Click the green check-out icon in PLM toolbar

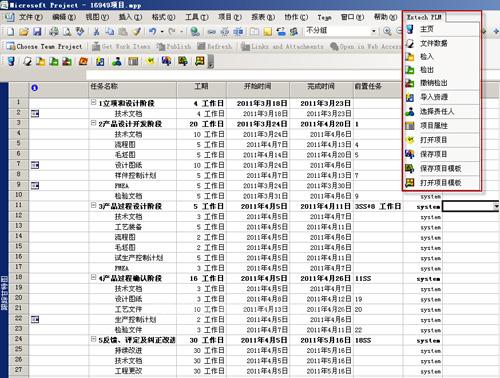[x=54, y=61]
